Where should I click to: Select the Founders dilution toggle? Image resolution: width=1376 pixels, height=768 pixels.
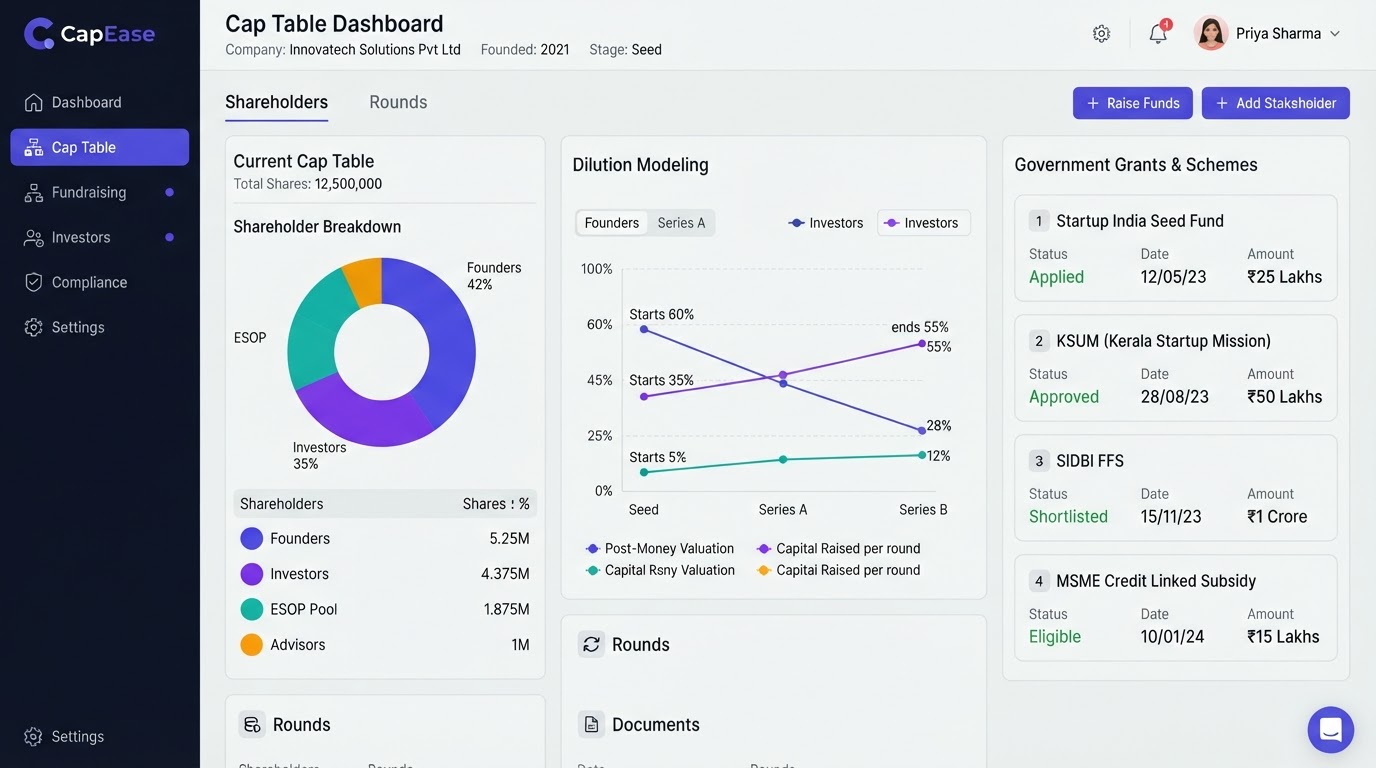point(612,223)
